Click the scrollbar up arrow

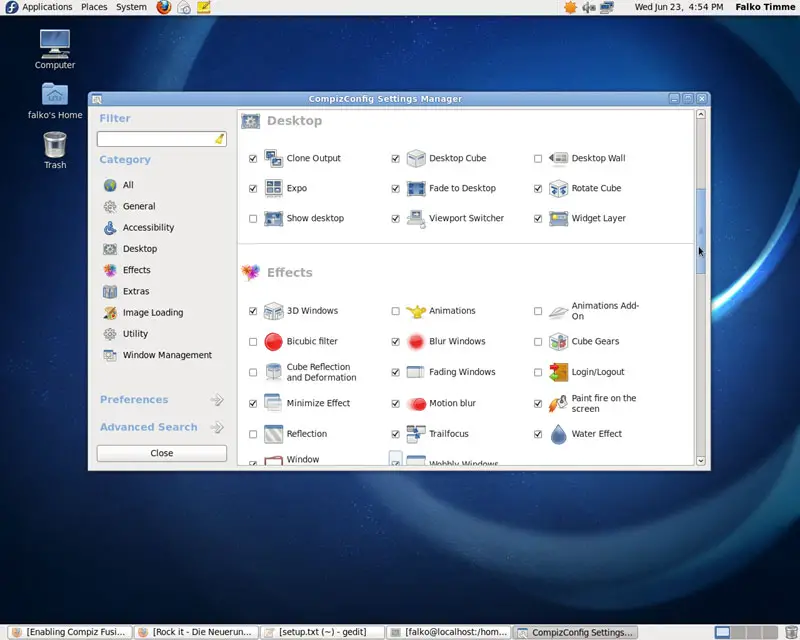701,114
